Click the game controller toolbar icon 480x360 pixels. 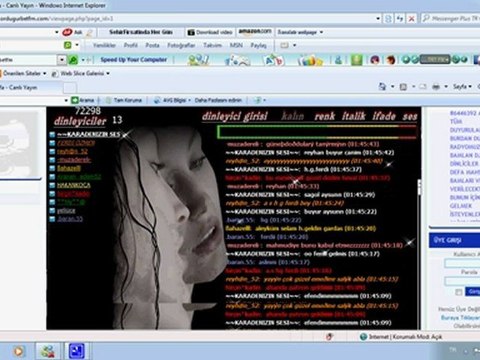pos(237,60)
